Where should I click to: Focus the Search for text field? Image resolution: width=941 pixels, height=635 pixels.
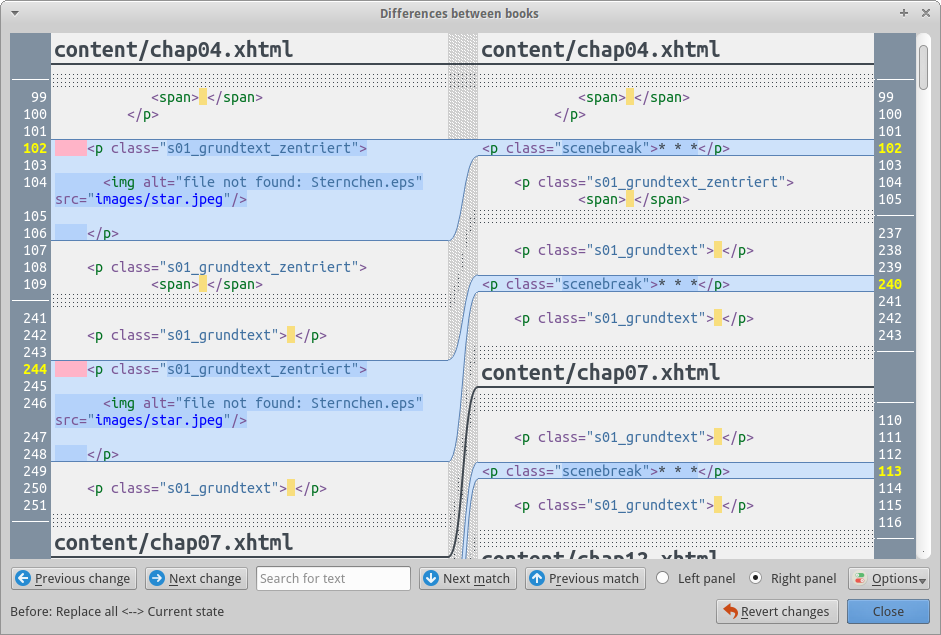333,578
